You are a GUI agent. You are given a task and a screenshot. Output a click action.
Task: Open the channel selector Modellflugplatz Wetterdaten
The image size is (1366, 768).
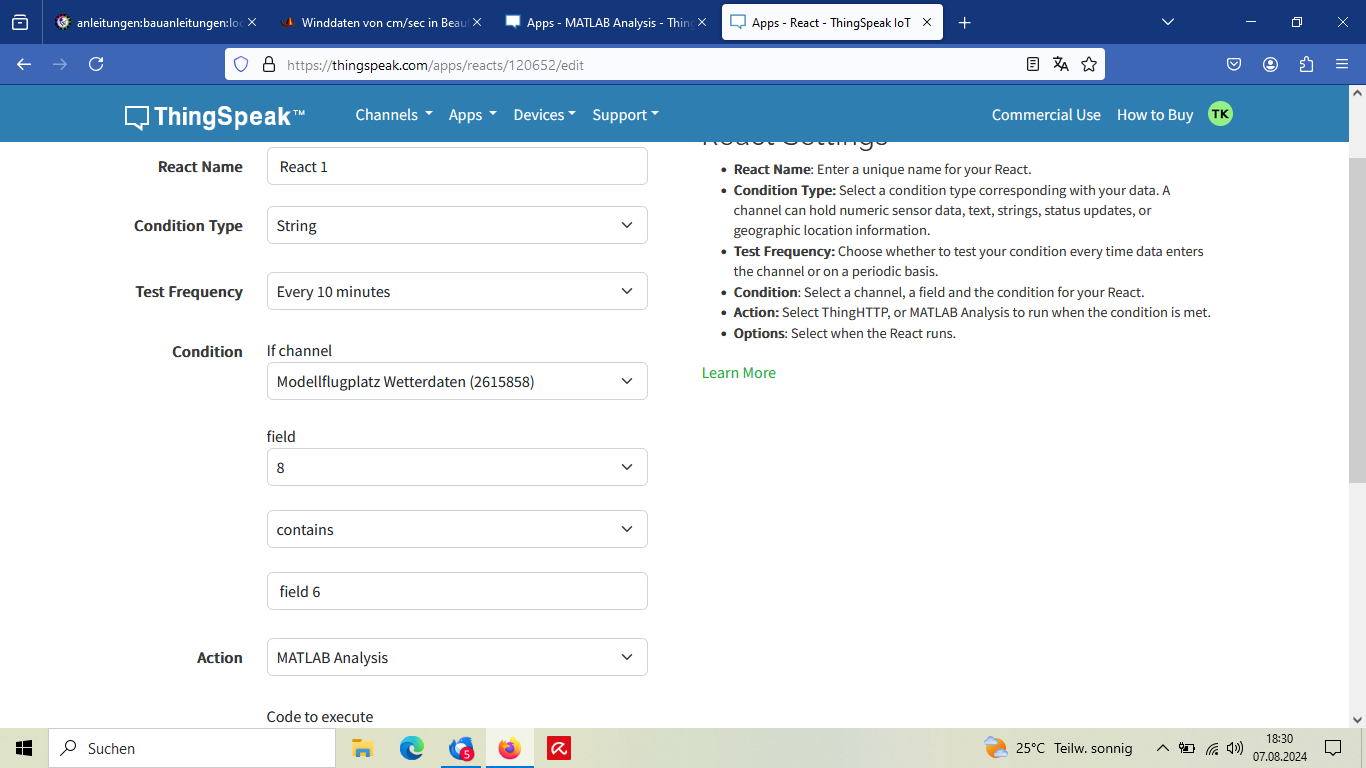[x=457, y=382]
